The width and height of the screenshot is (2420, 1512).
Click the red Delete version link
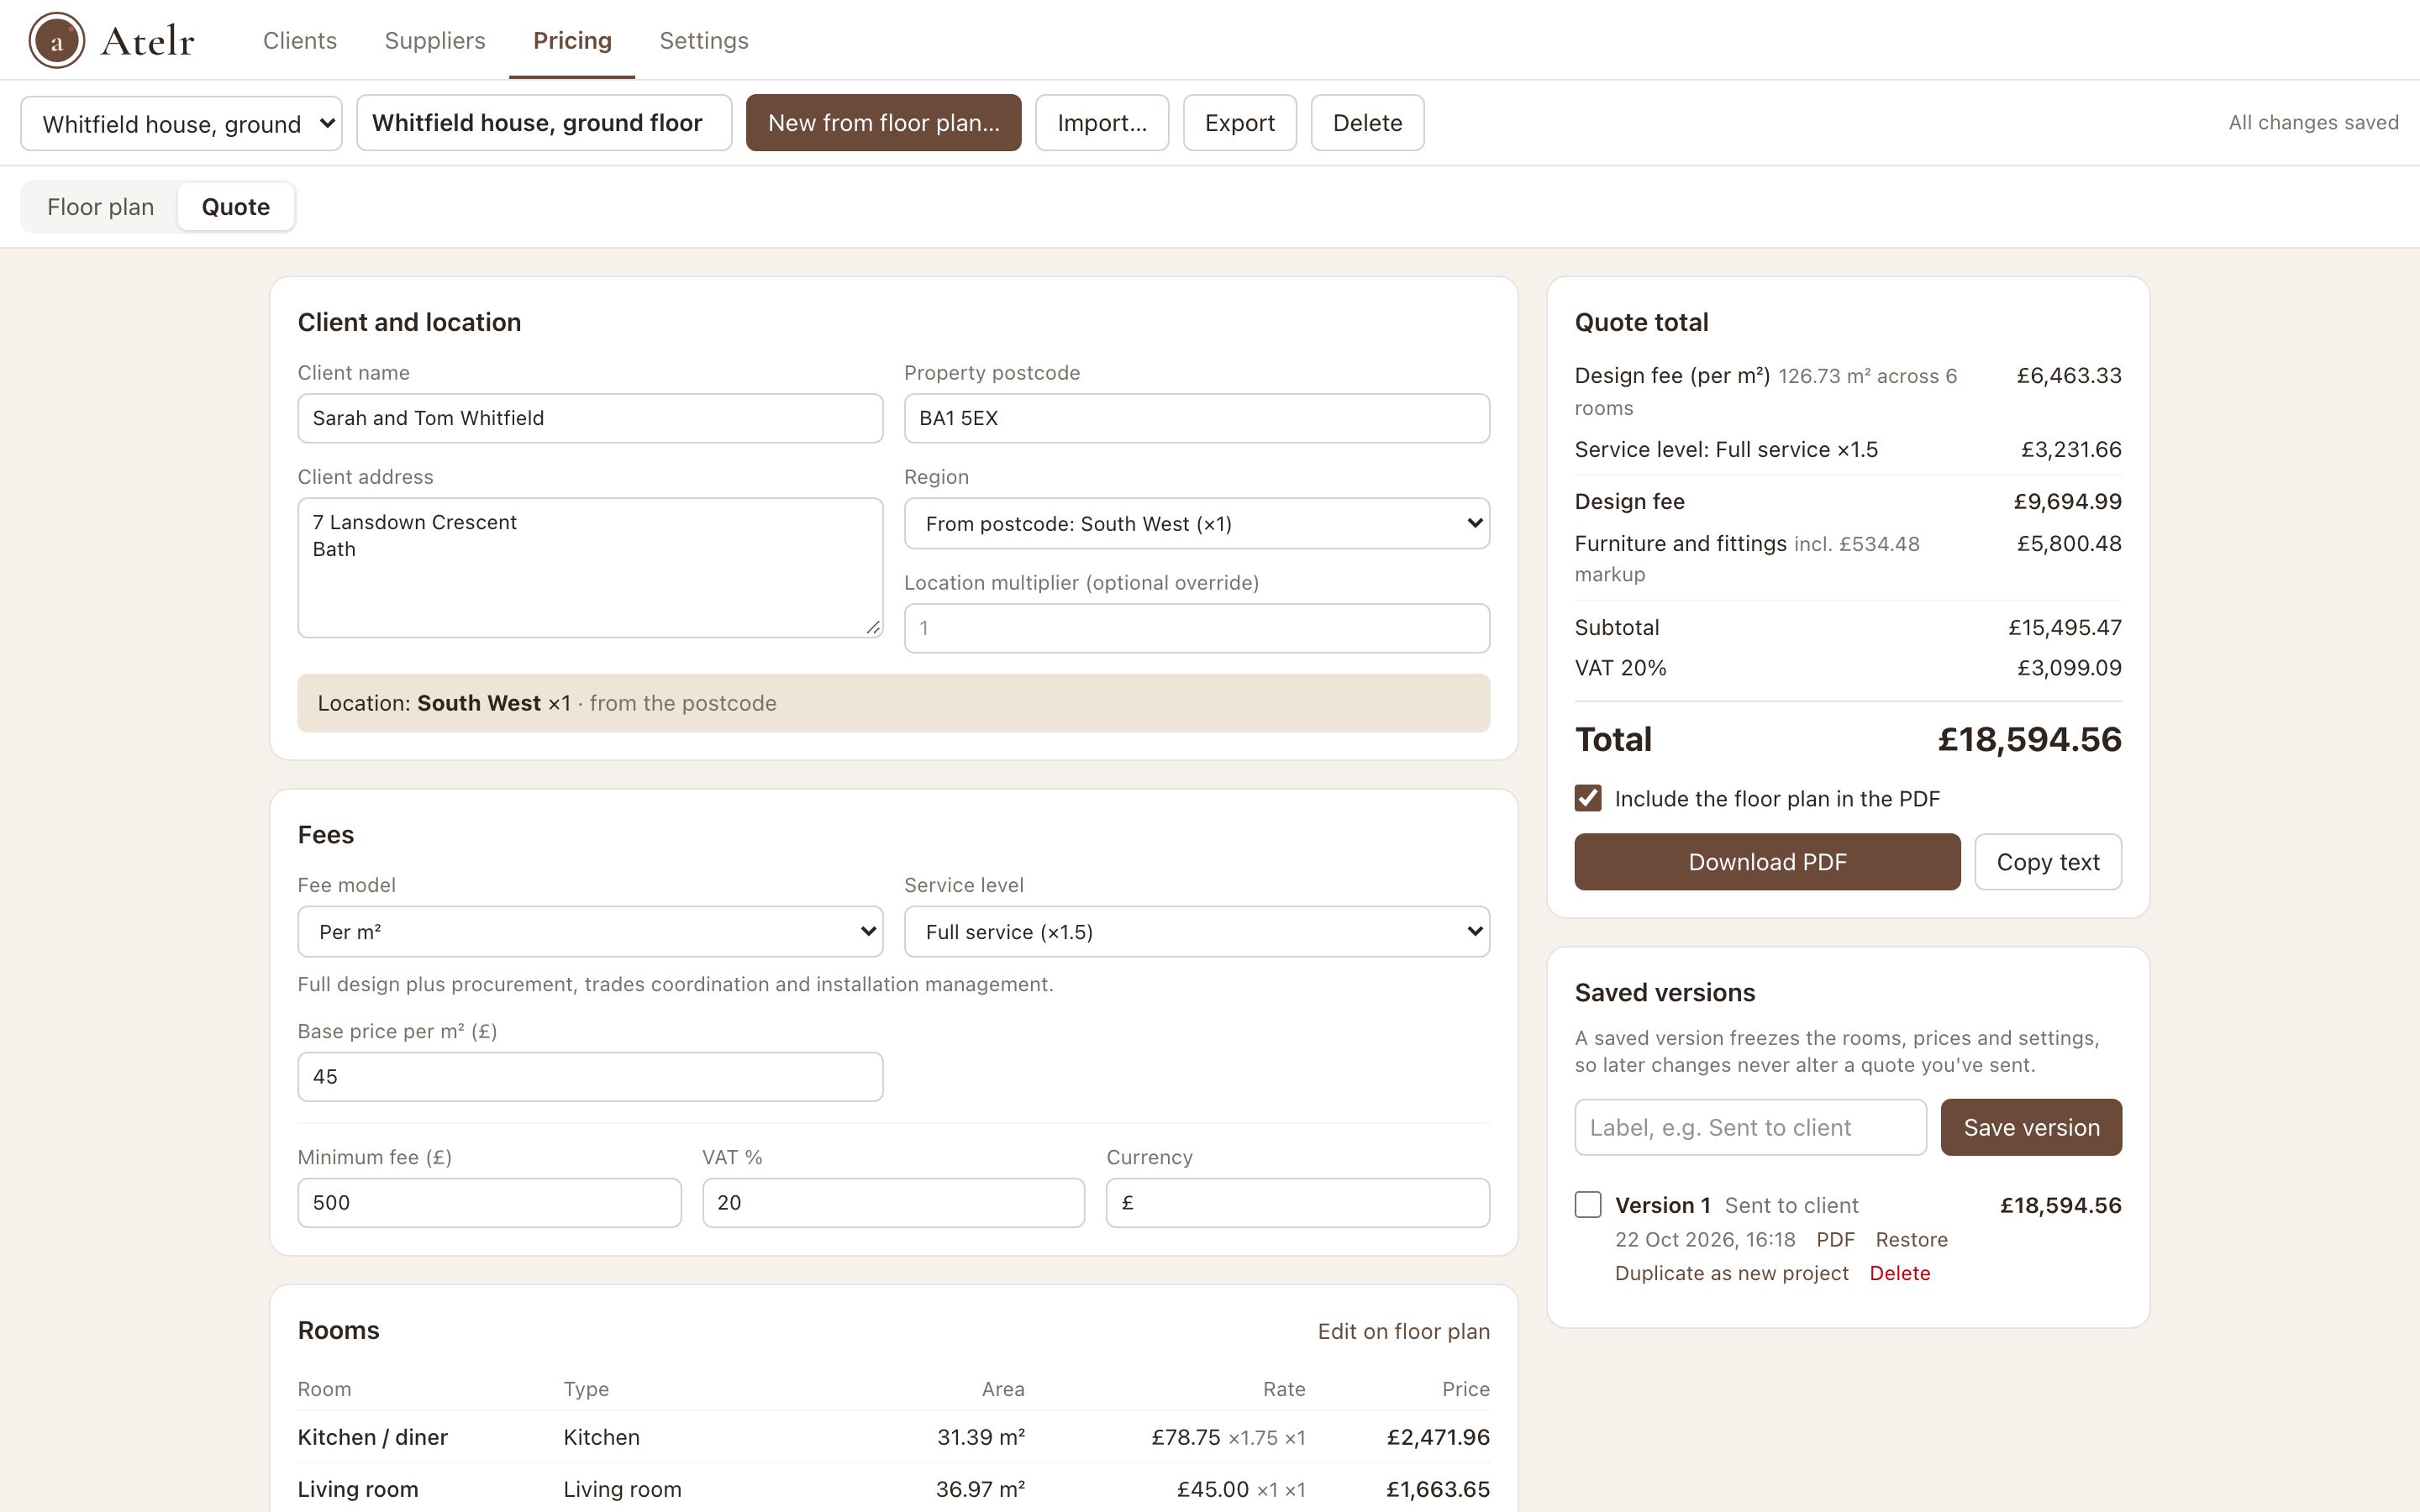[x=1900, y=1273]
